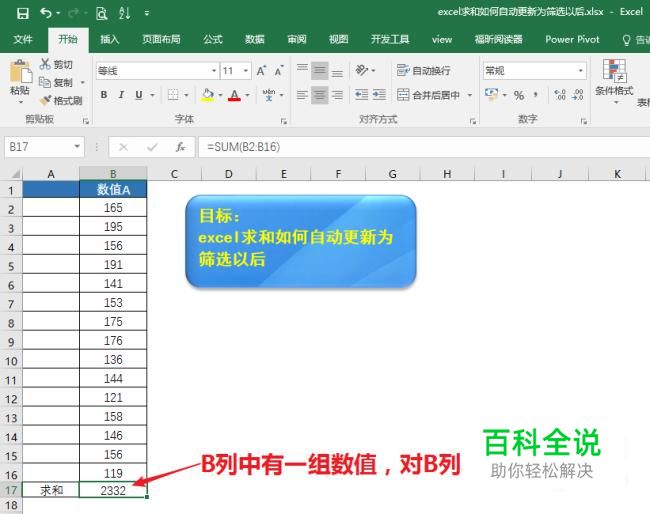Image resolution: width=650 pixels, height=514 pixels.
Task: Open Clipboard group dialog launcher
Action: click(x=86, y=121)
